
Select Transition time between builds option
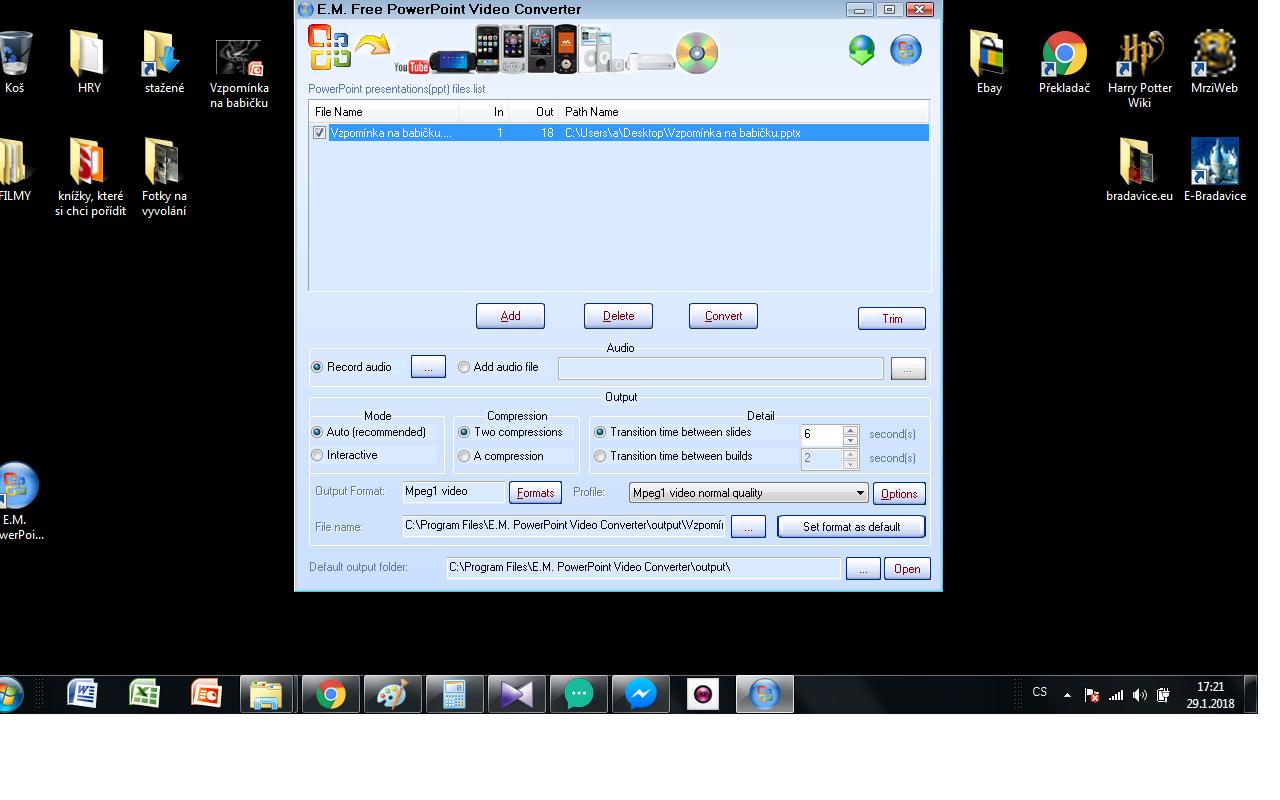[600, 456]
